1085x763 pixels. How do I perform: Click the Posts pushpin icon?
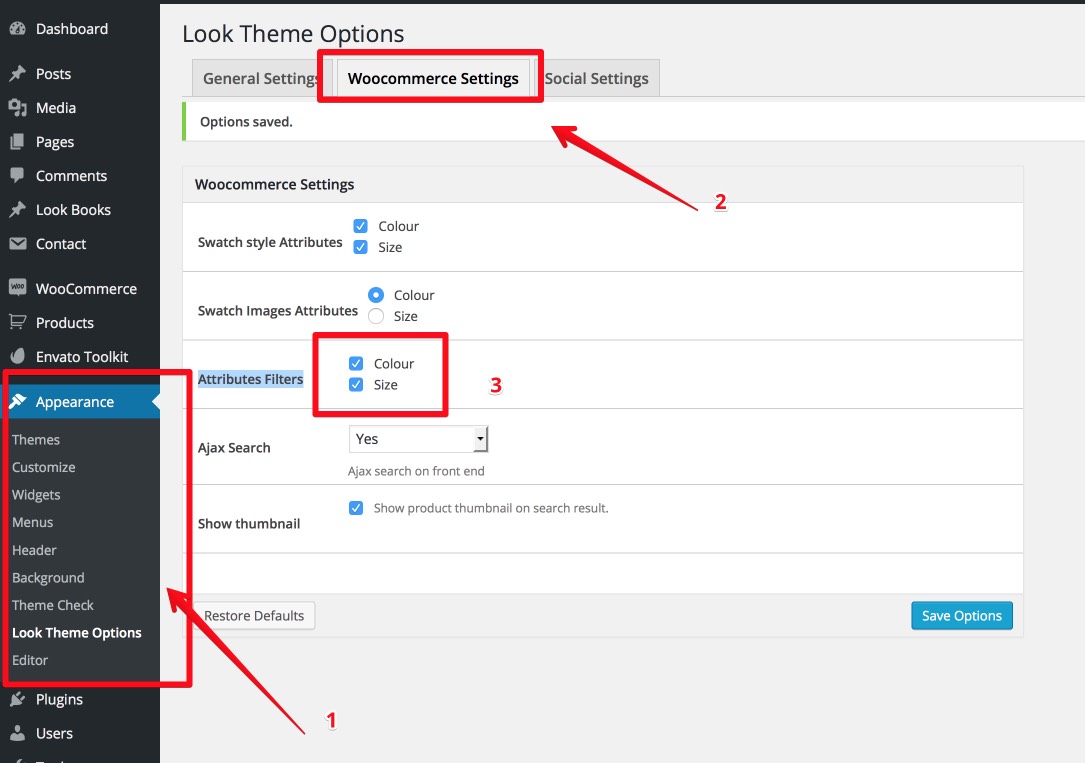pyautogui.click(x=17, y=74)
